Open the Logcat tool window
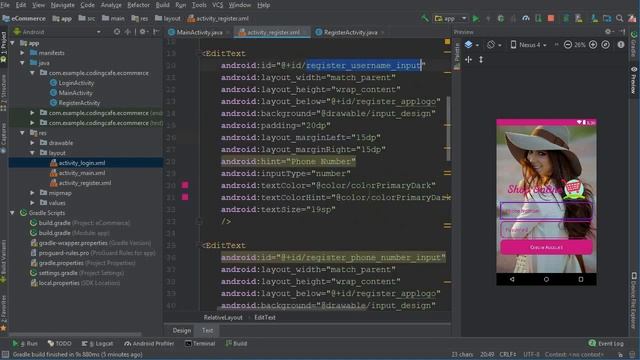640x360 pixels. tap(97, 344)
